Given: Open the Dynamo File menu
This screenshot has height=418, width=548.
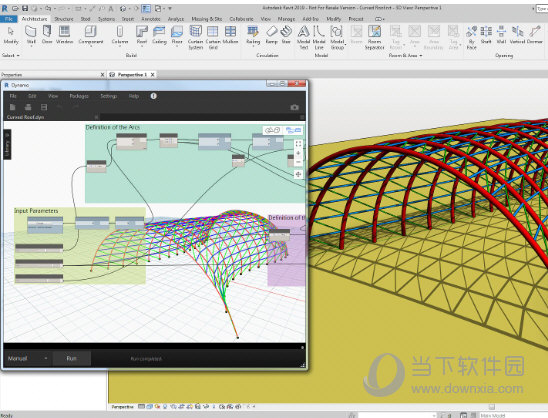Looking at the screenshot, I should [13, 96].
